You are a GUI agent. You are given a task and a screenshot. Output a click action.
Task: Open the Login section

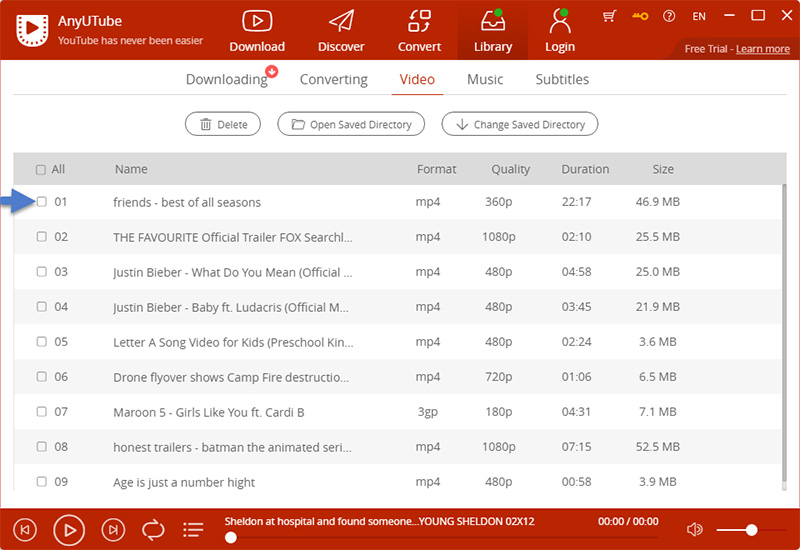click(560, 31)
